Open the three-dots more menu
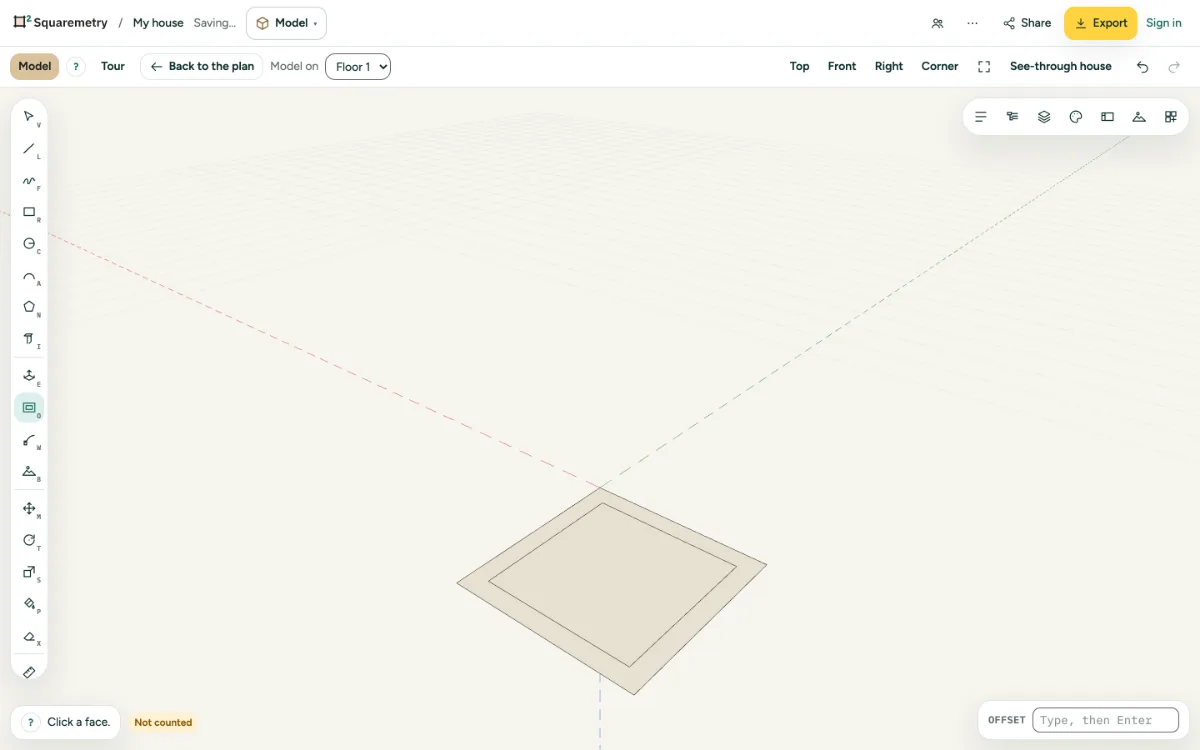The height and width of the screenshot is (750, 1200). tap(972, 23)
